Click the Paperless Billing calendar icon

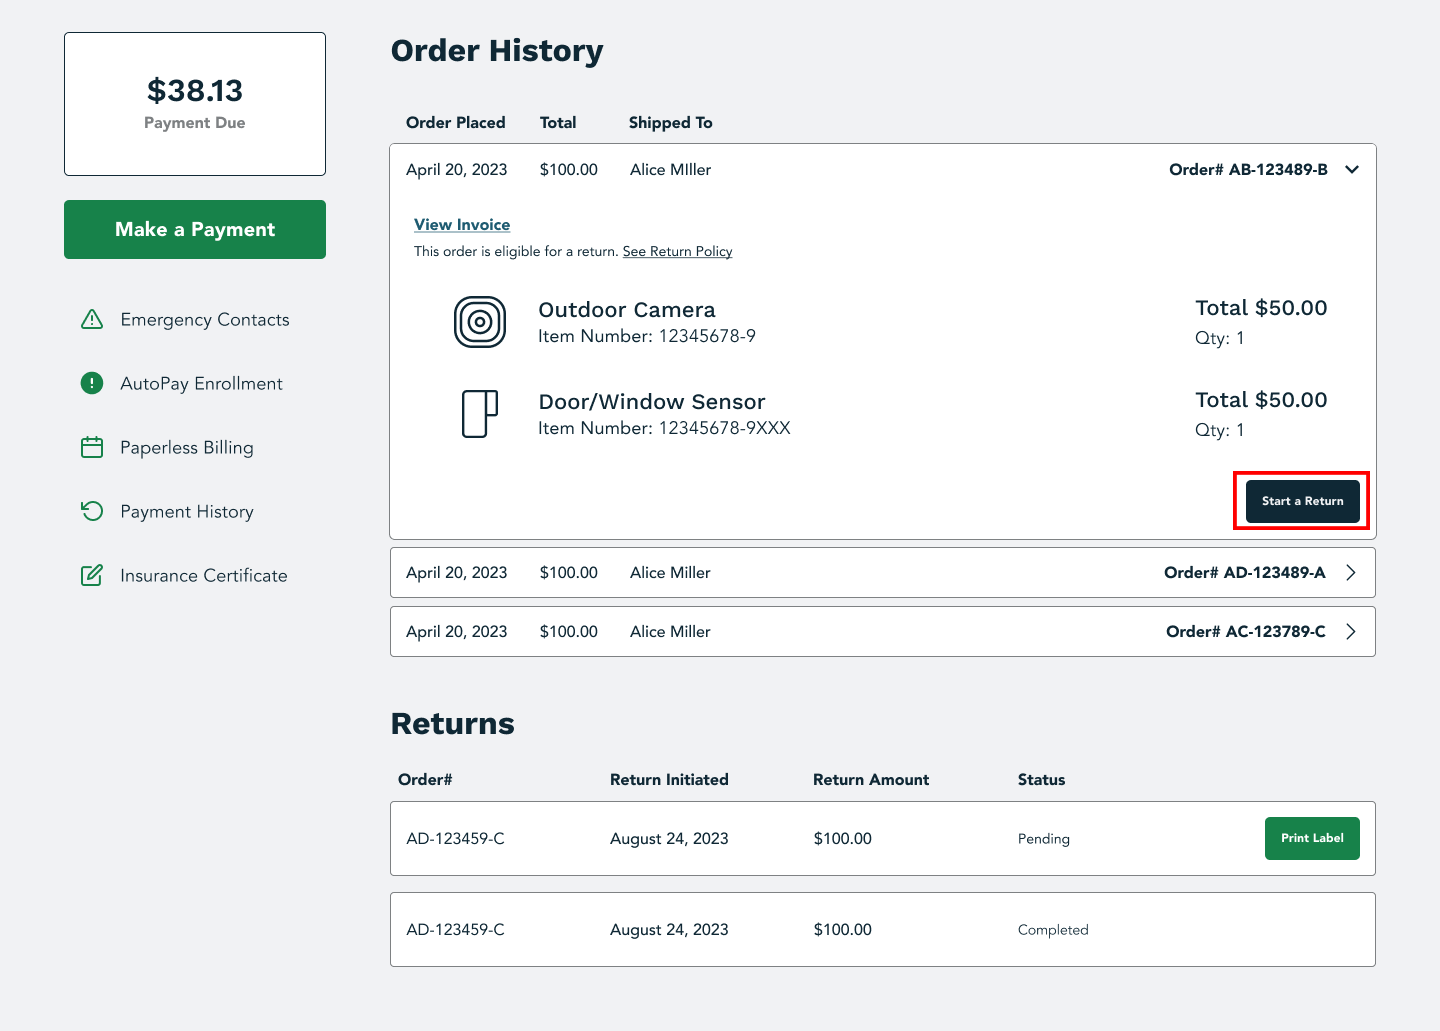click(x=92, y=447)
